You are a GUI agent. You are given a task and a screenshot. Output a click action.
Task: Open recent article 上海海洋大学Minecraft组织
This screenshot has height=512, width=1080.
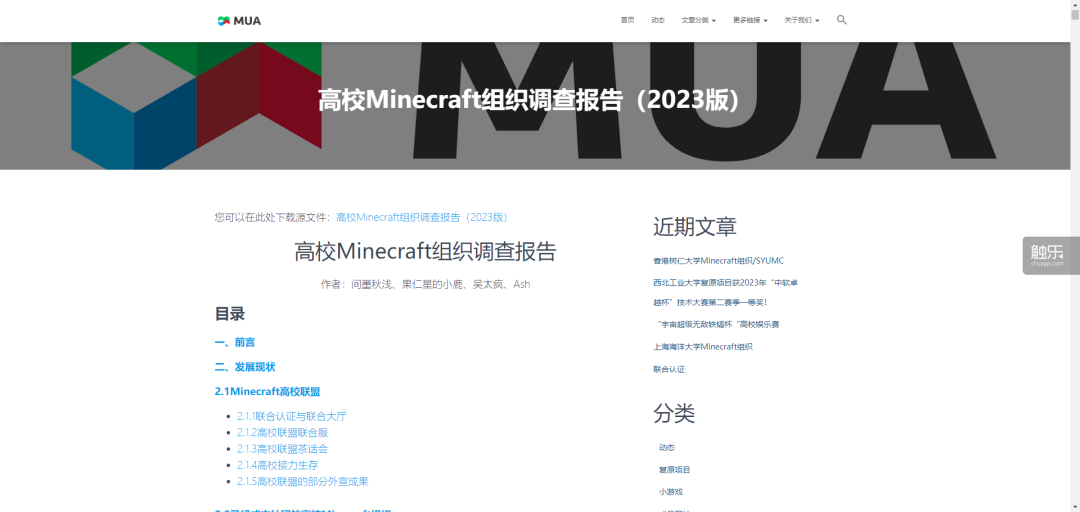703,347
